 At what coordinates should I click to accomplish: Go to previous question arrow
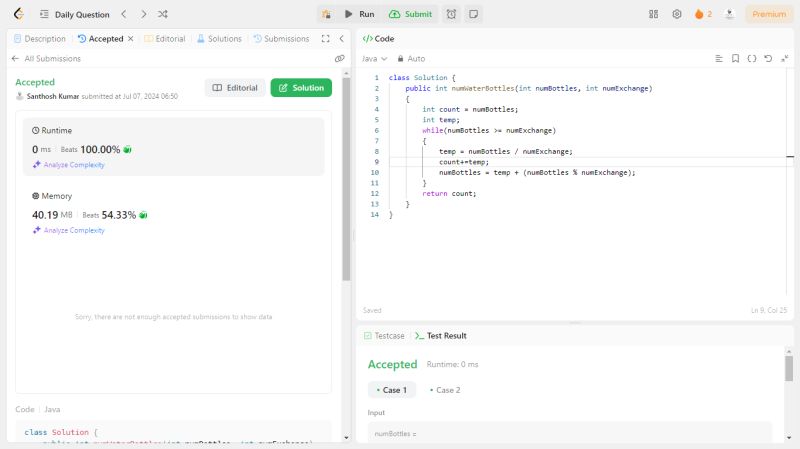tap(124, 14)
